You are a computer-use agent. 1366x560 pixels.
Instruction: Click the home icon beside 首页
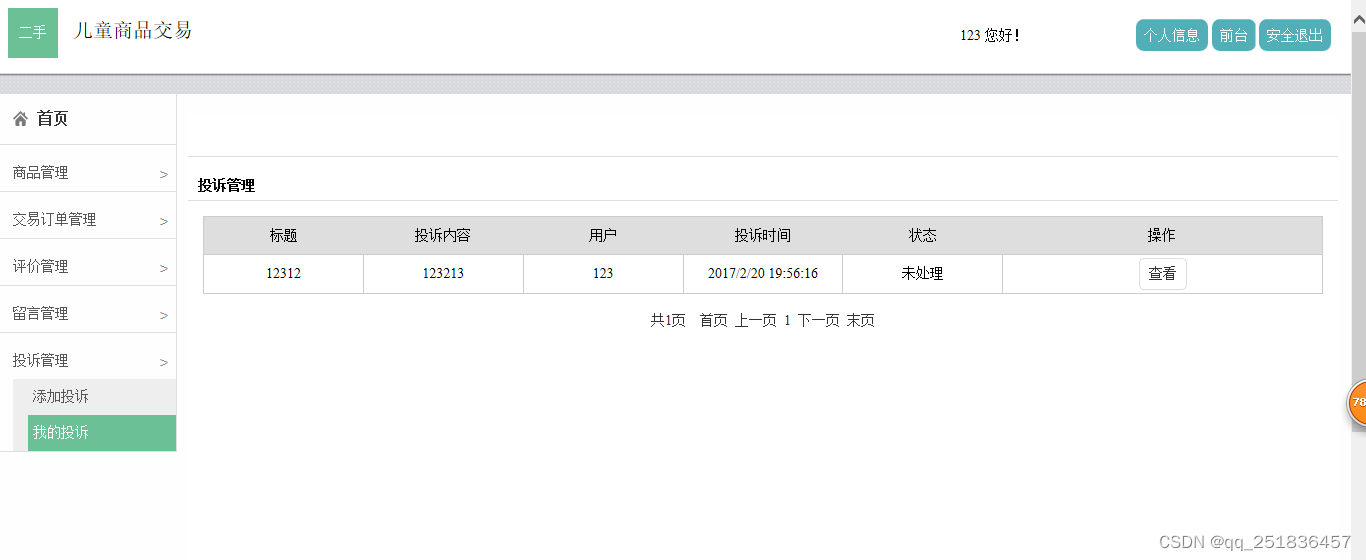[20, 119]
